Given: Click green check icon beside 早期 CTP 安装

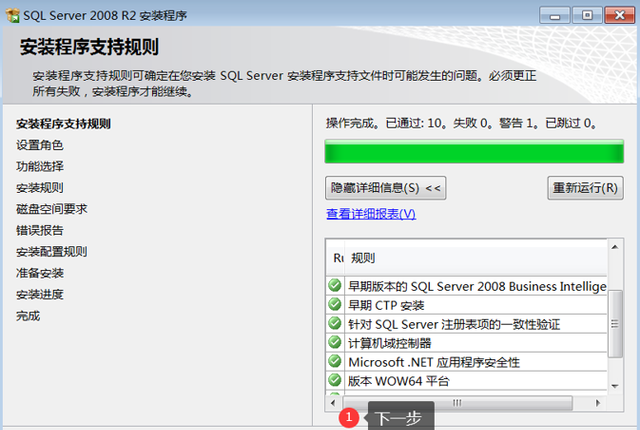Looking at the screenshot, I should click(335, 304).
